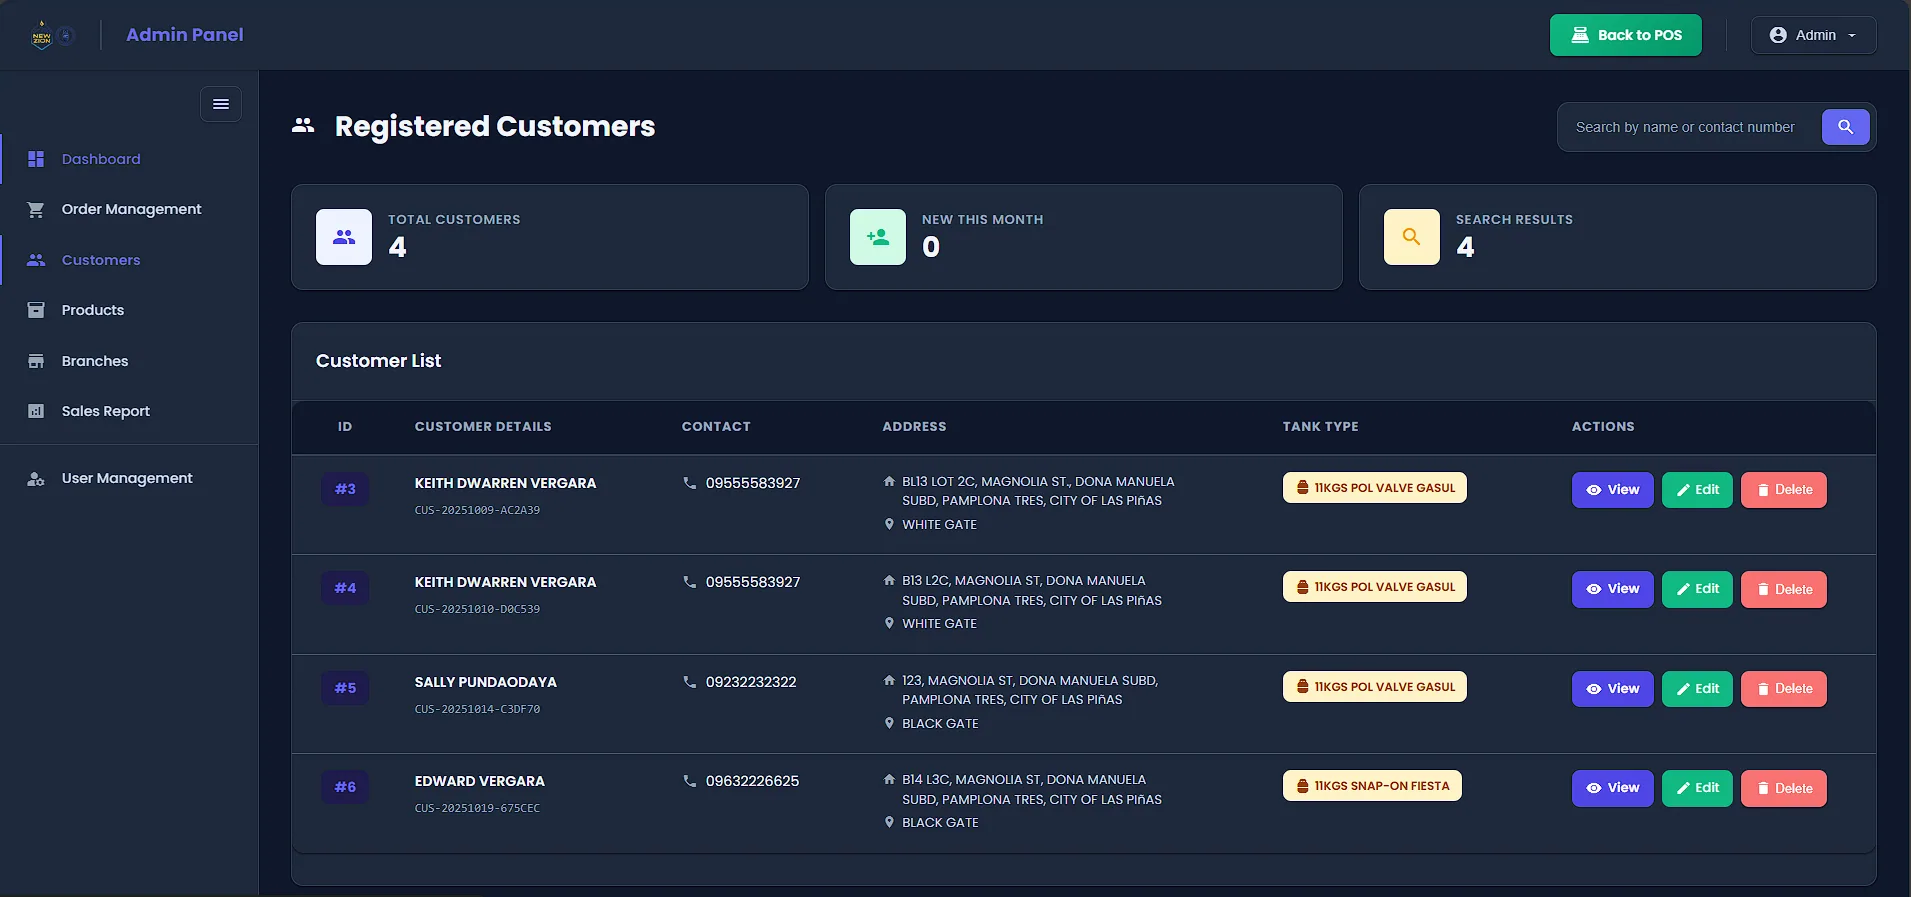The height and width of the screenshot is (897, 1911).
Task: Click home icon for 123, Magnolia St address
Action: 889,680
